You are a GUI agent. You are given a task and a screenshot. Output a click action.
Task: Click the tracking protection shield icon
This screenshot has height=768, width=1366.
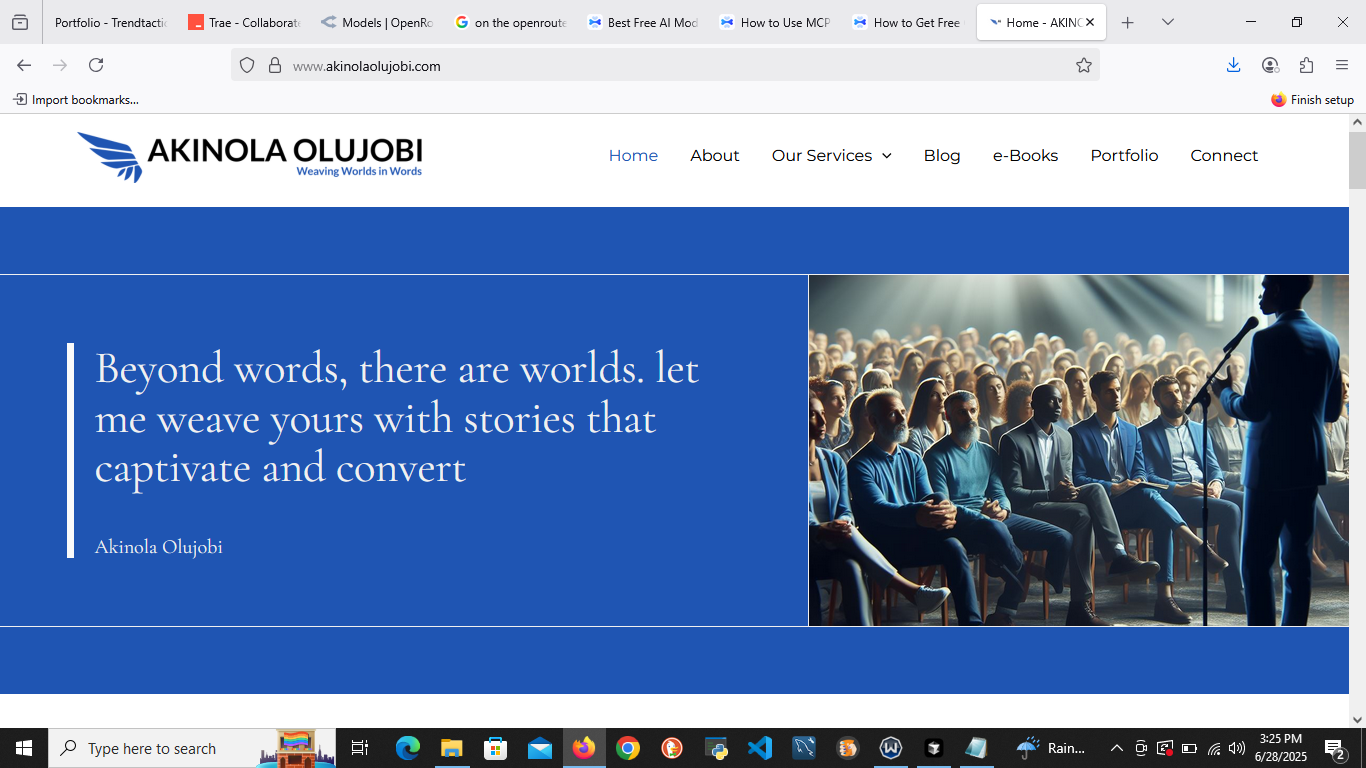pyautogui.click(x=247, y=65)
